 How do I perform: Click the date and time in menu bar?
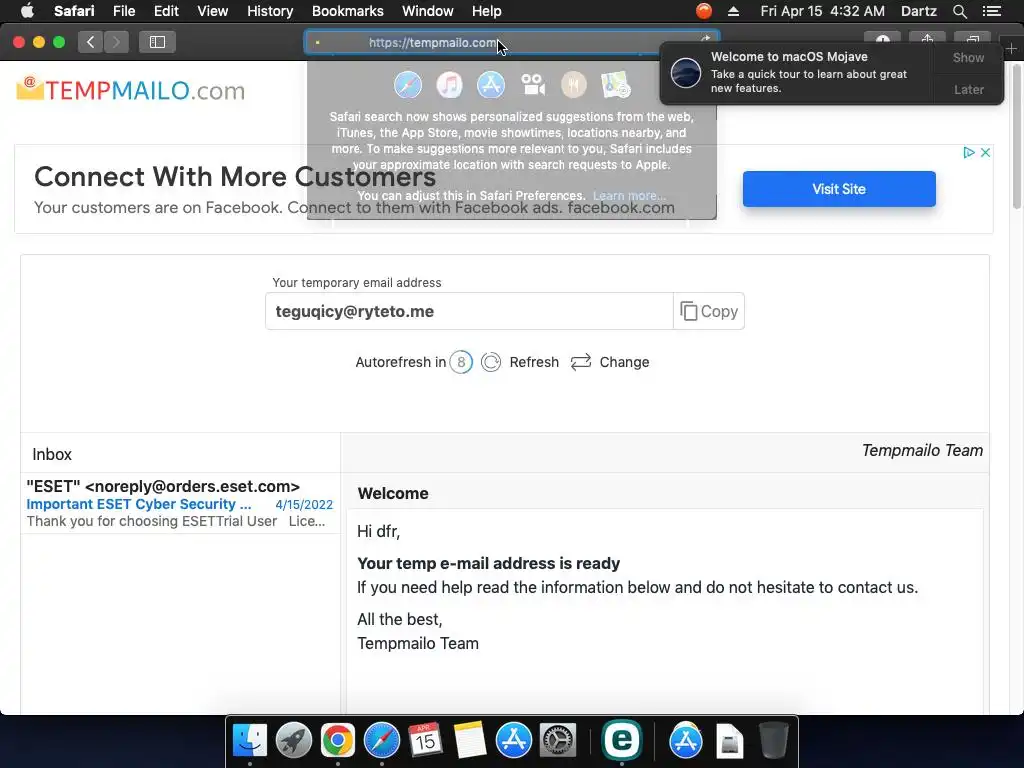pyautogui.click(x=822, y=11)
